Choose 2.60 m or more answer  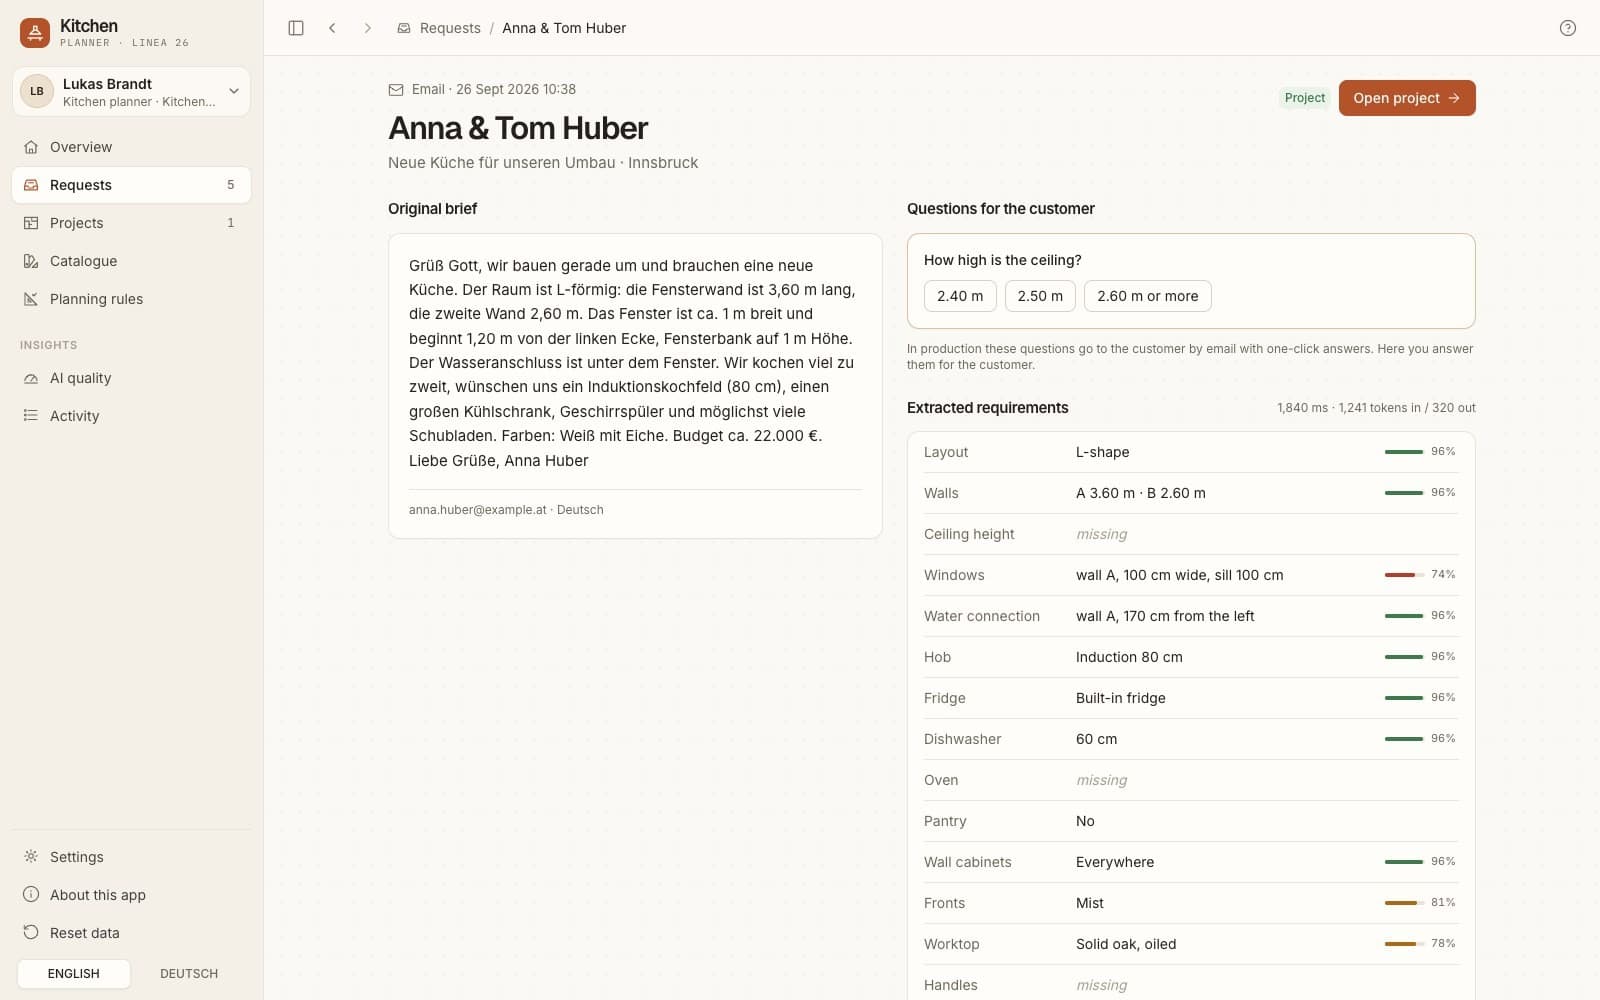click(1147, 296)
